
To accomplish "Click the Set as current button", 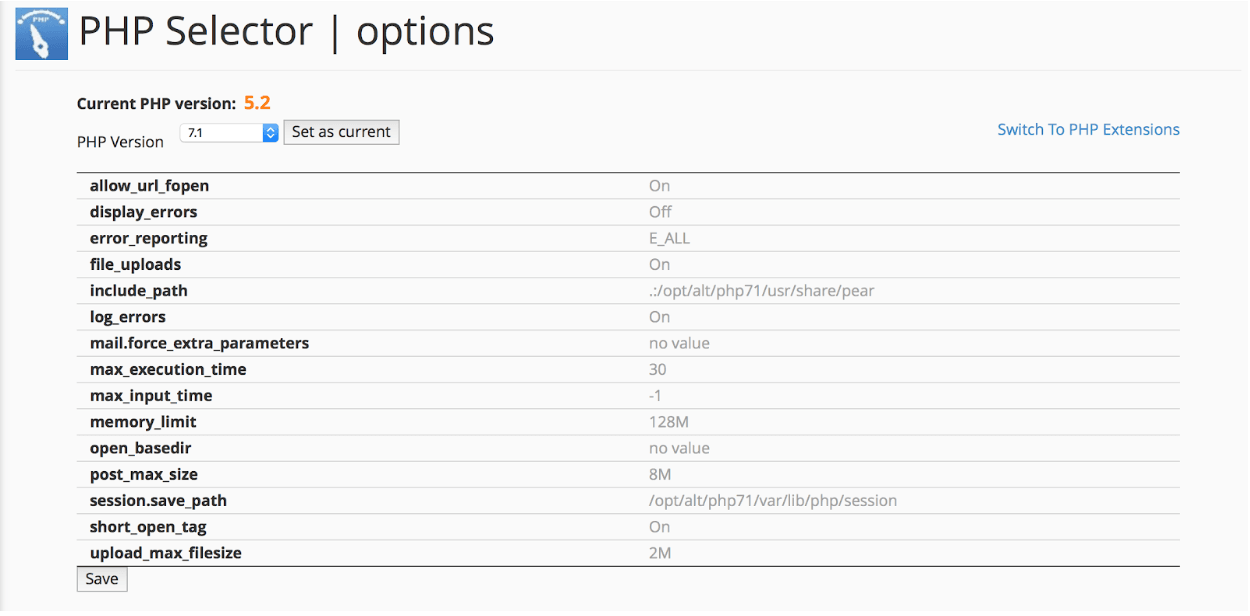I will (341, 132).
